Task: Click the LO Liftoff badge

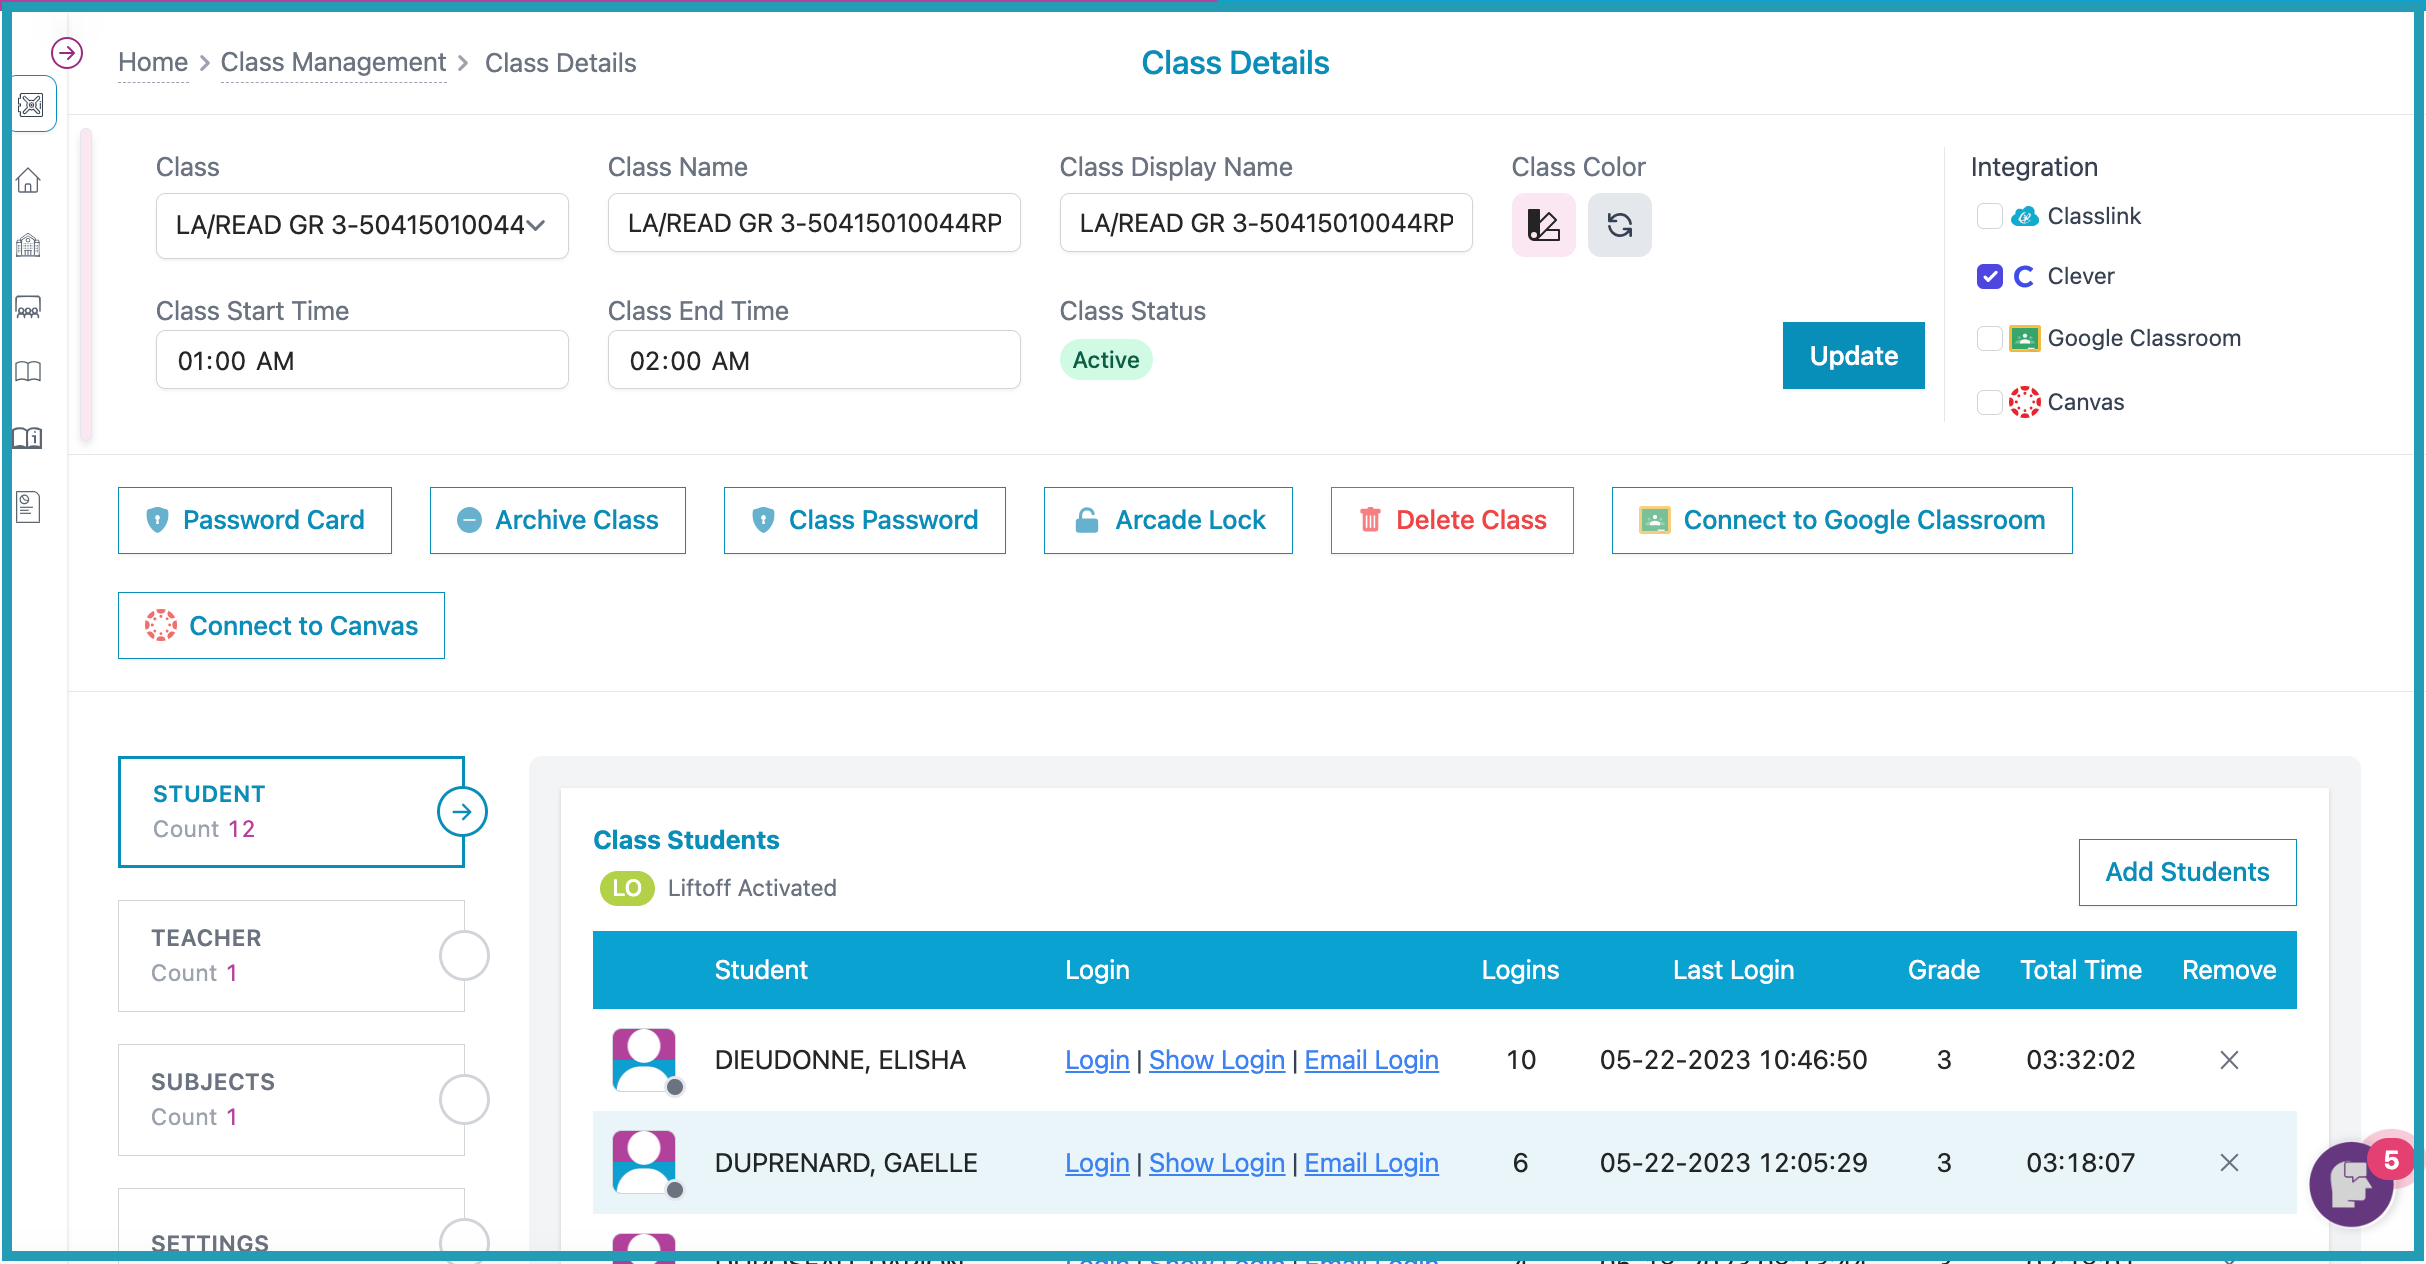Action: tap(627, 888)
